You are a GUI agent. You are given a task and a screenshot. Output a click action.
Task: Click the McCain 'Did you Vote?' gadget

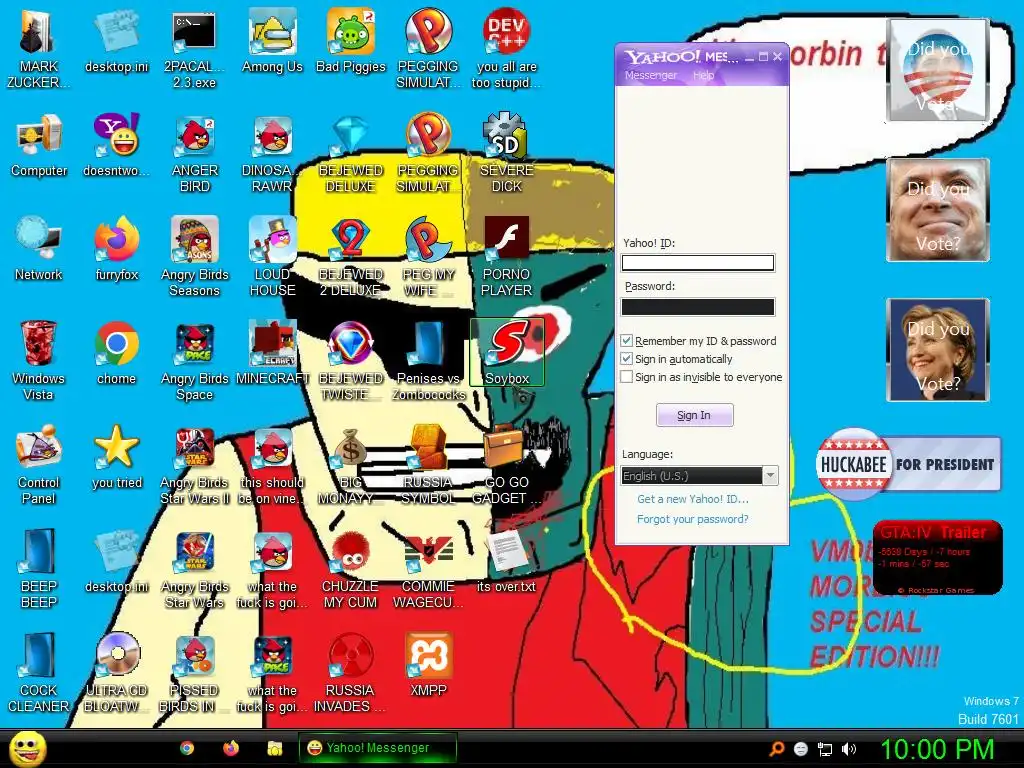[938, 210]
